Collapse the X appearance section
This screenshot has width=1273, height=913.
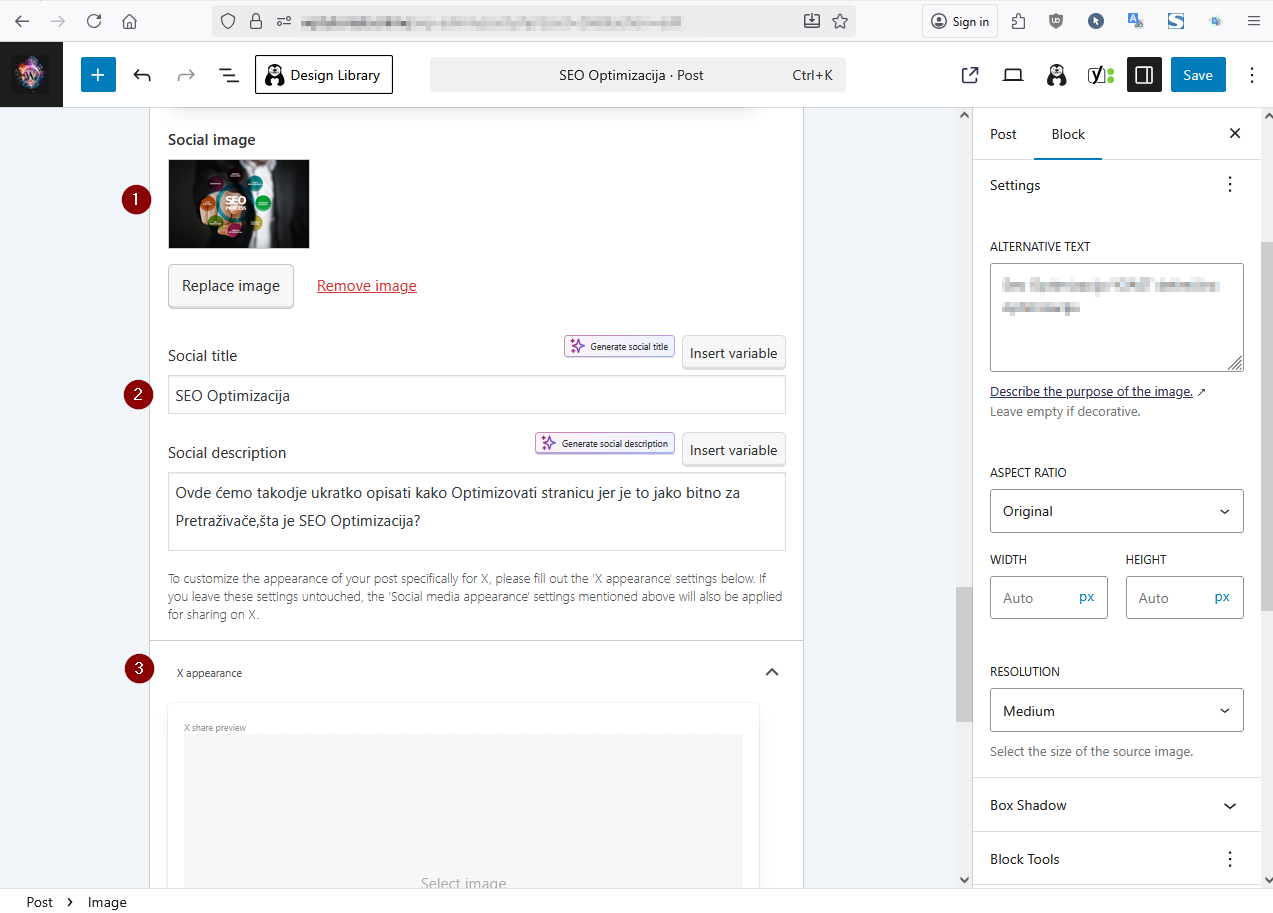click(771, 672)
